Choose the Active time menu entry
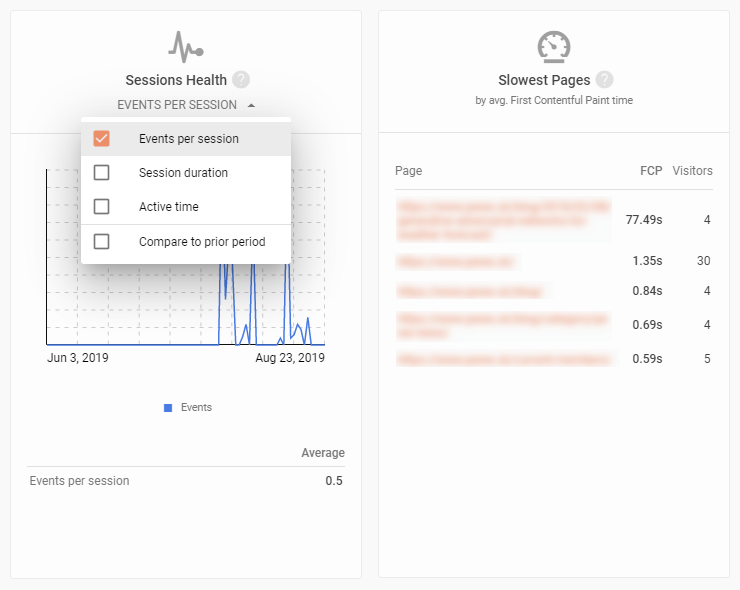Screen dimensions: 740x590 pyautogui.click(x=186, y=207)
